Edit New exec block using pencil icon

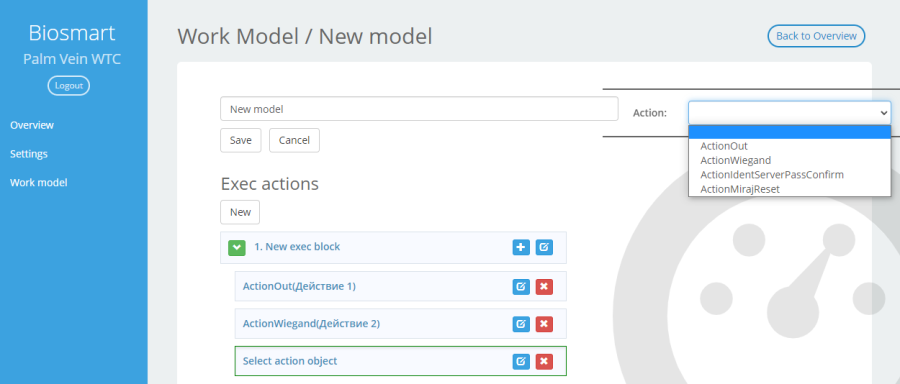coord(544,247)
